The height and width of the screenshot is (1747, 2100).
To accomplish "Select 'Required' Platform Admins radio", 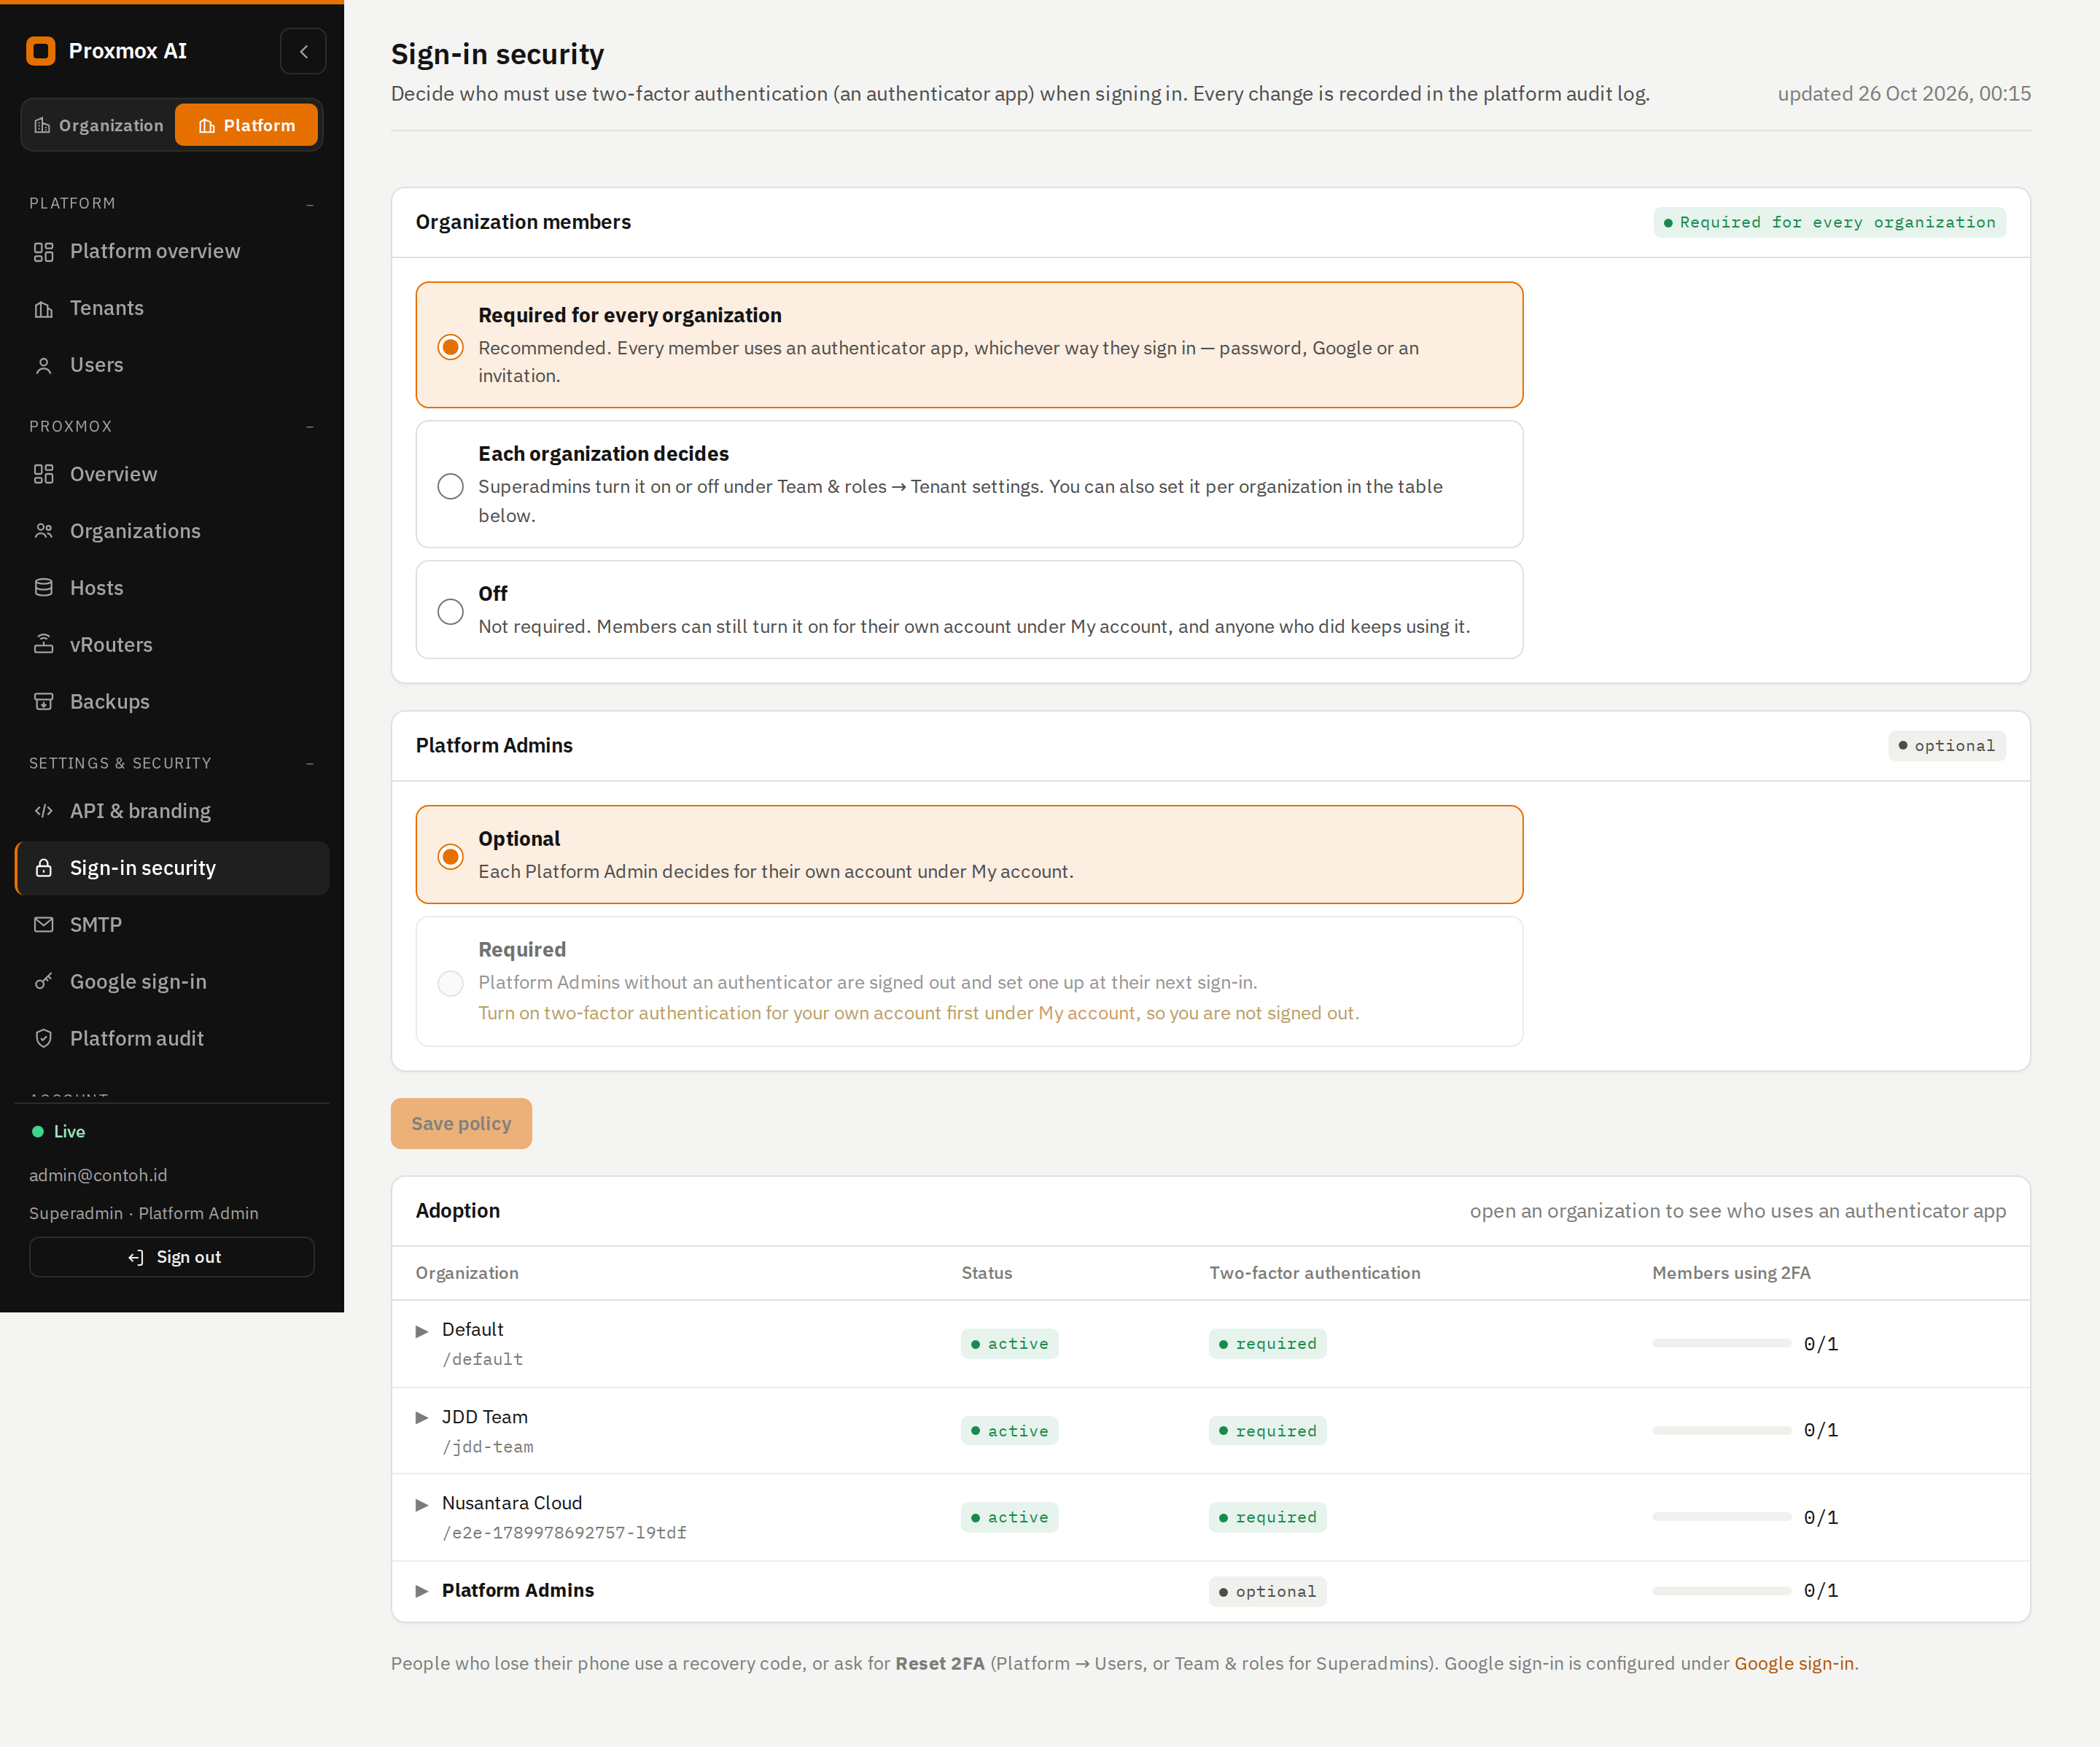I will [x=451, y=984].
